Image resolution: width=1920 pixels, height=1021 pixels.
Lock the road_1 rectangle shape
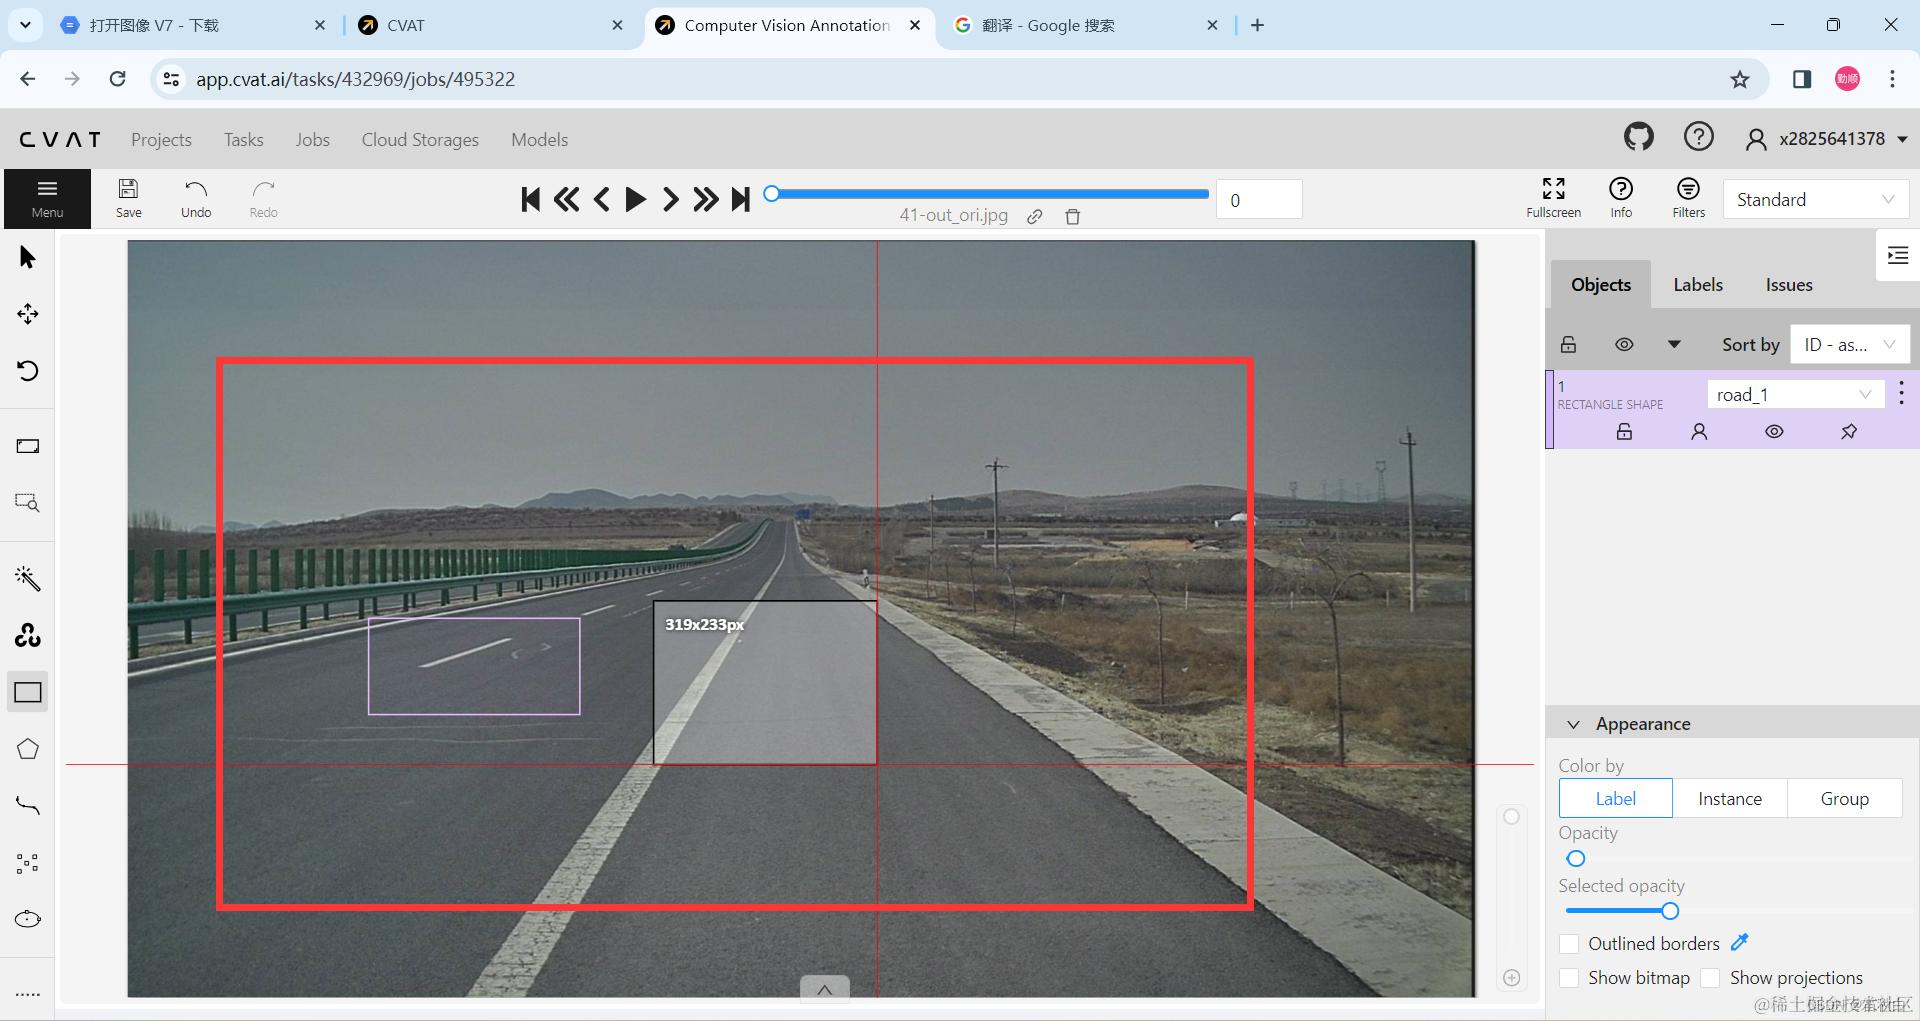(x=1625, y=432)
